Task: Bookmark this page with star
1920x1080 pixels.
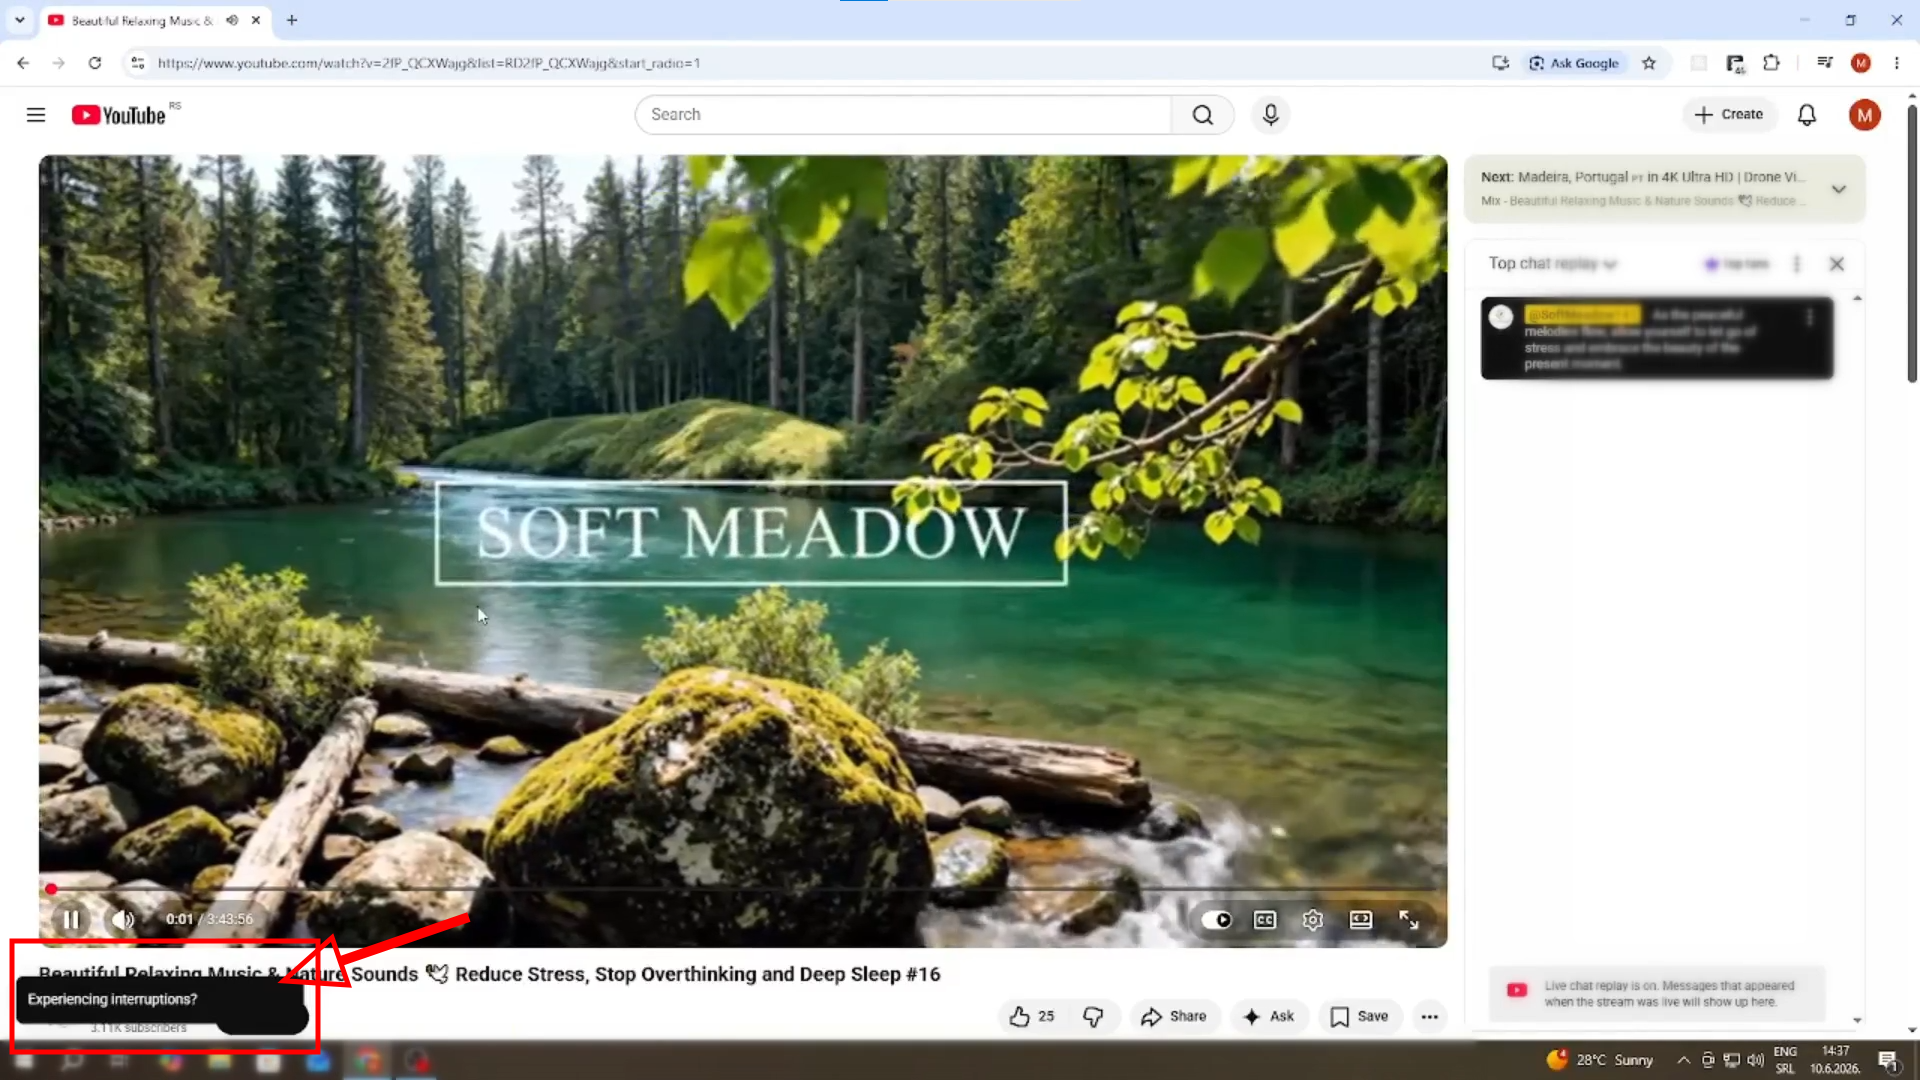Action: pos(1649,63)
